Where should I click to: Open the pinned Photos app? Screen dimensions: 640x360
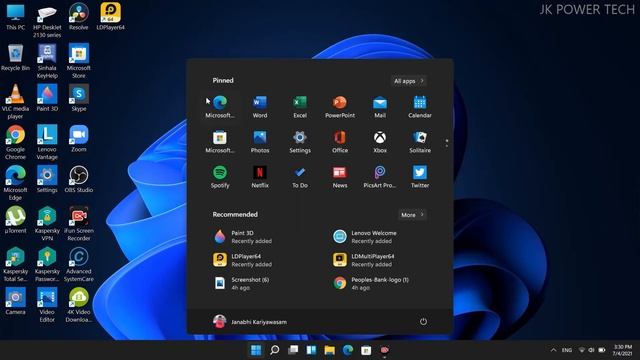(260, 142)
